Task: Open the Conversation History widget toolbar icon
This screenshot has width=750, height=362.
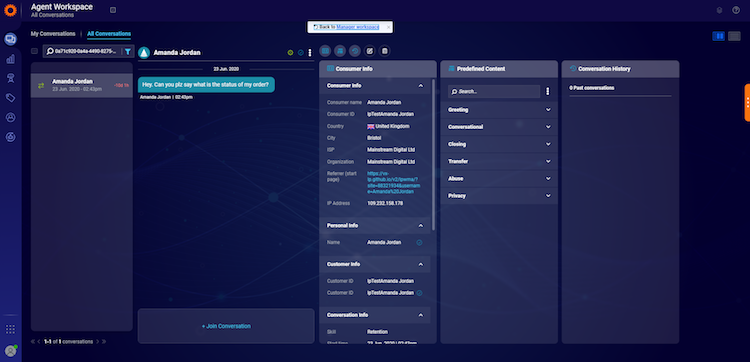Action: 354,51
